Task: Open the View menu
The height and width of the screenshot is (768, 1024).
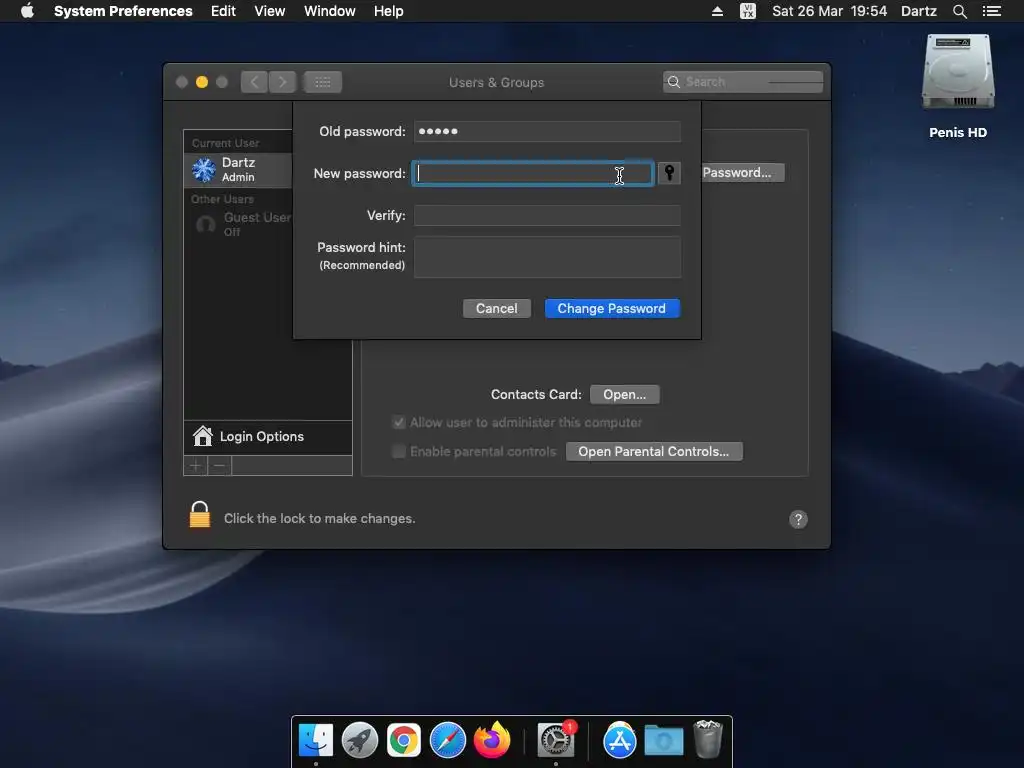Action: (x=270, y=11)
